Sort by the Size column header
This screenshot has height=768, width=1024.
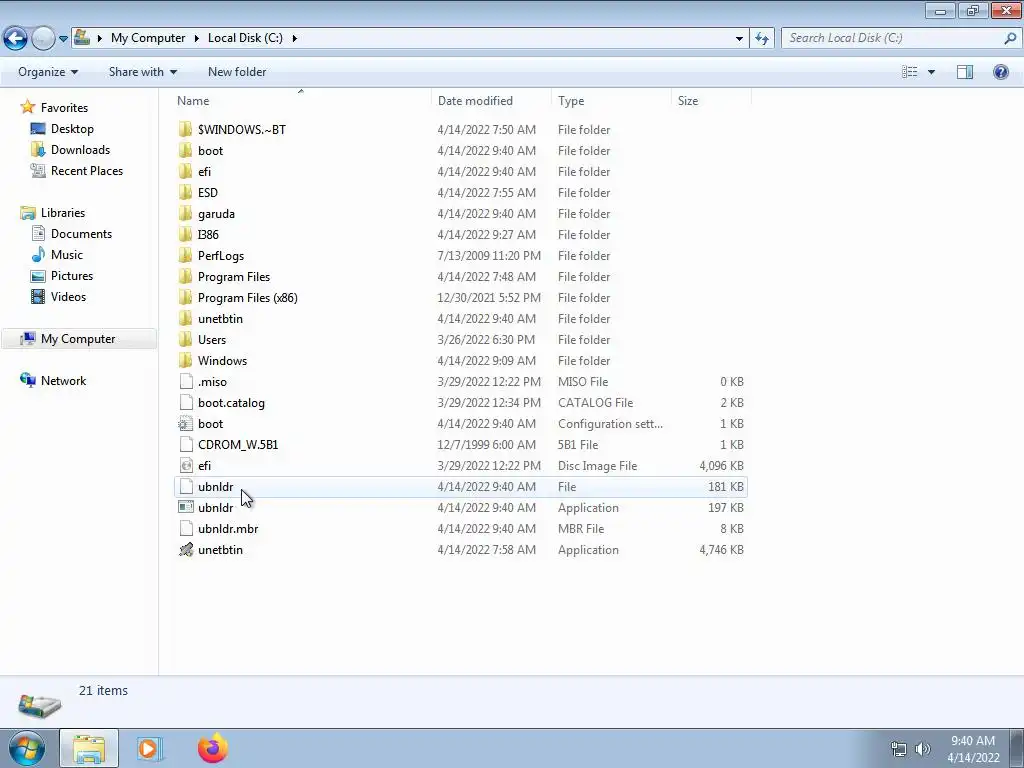click(x=688, y=101)
